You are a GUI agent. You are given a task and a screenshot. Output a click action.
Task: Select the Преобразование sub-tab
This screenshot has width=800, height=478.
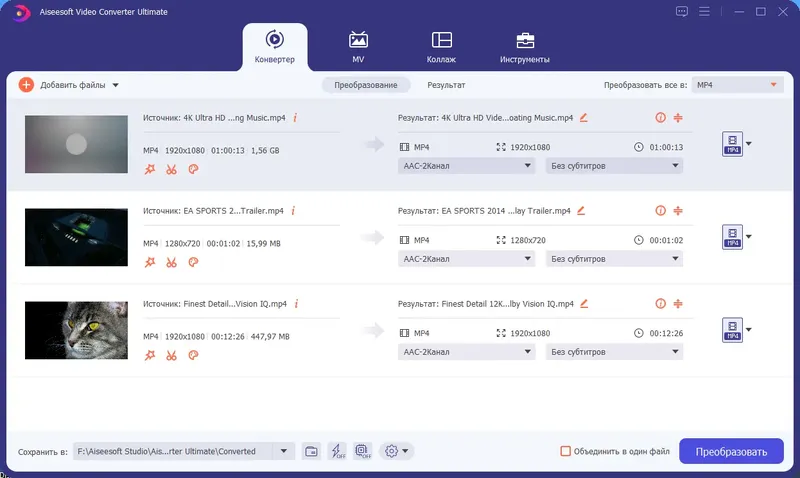366,85
